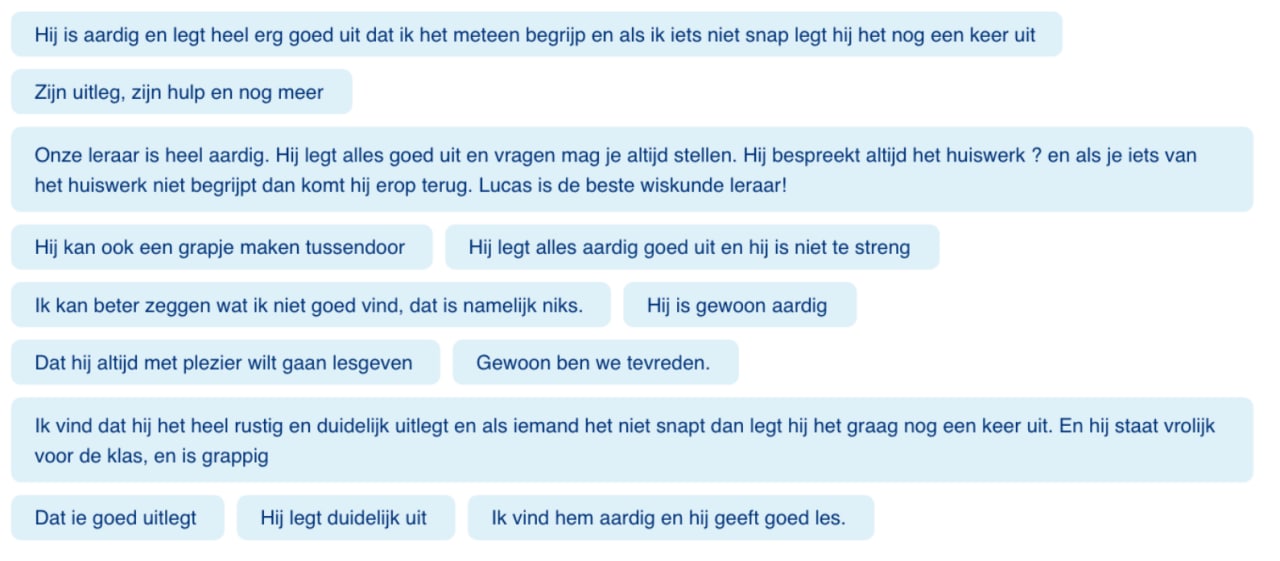The height and width of the screenshot is (561, 1280).
Task: Click 'Ik vind hem aardig en hij geeft goed les.'
Action: pos(669,518)
